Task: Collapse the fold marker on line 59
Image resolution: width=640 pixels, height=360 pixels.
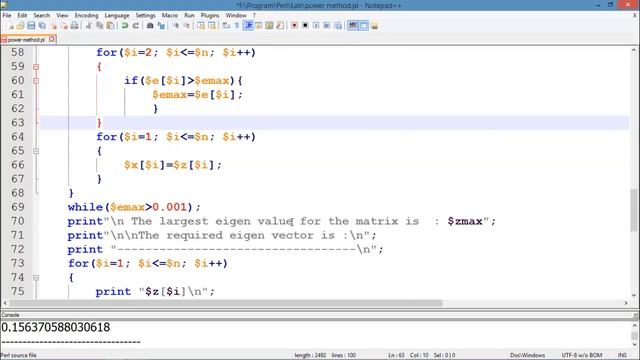Action: pos(36,67)
